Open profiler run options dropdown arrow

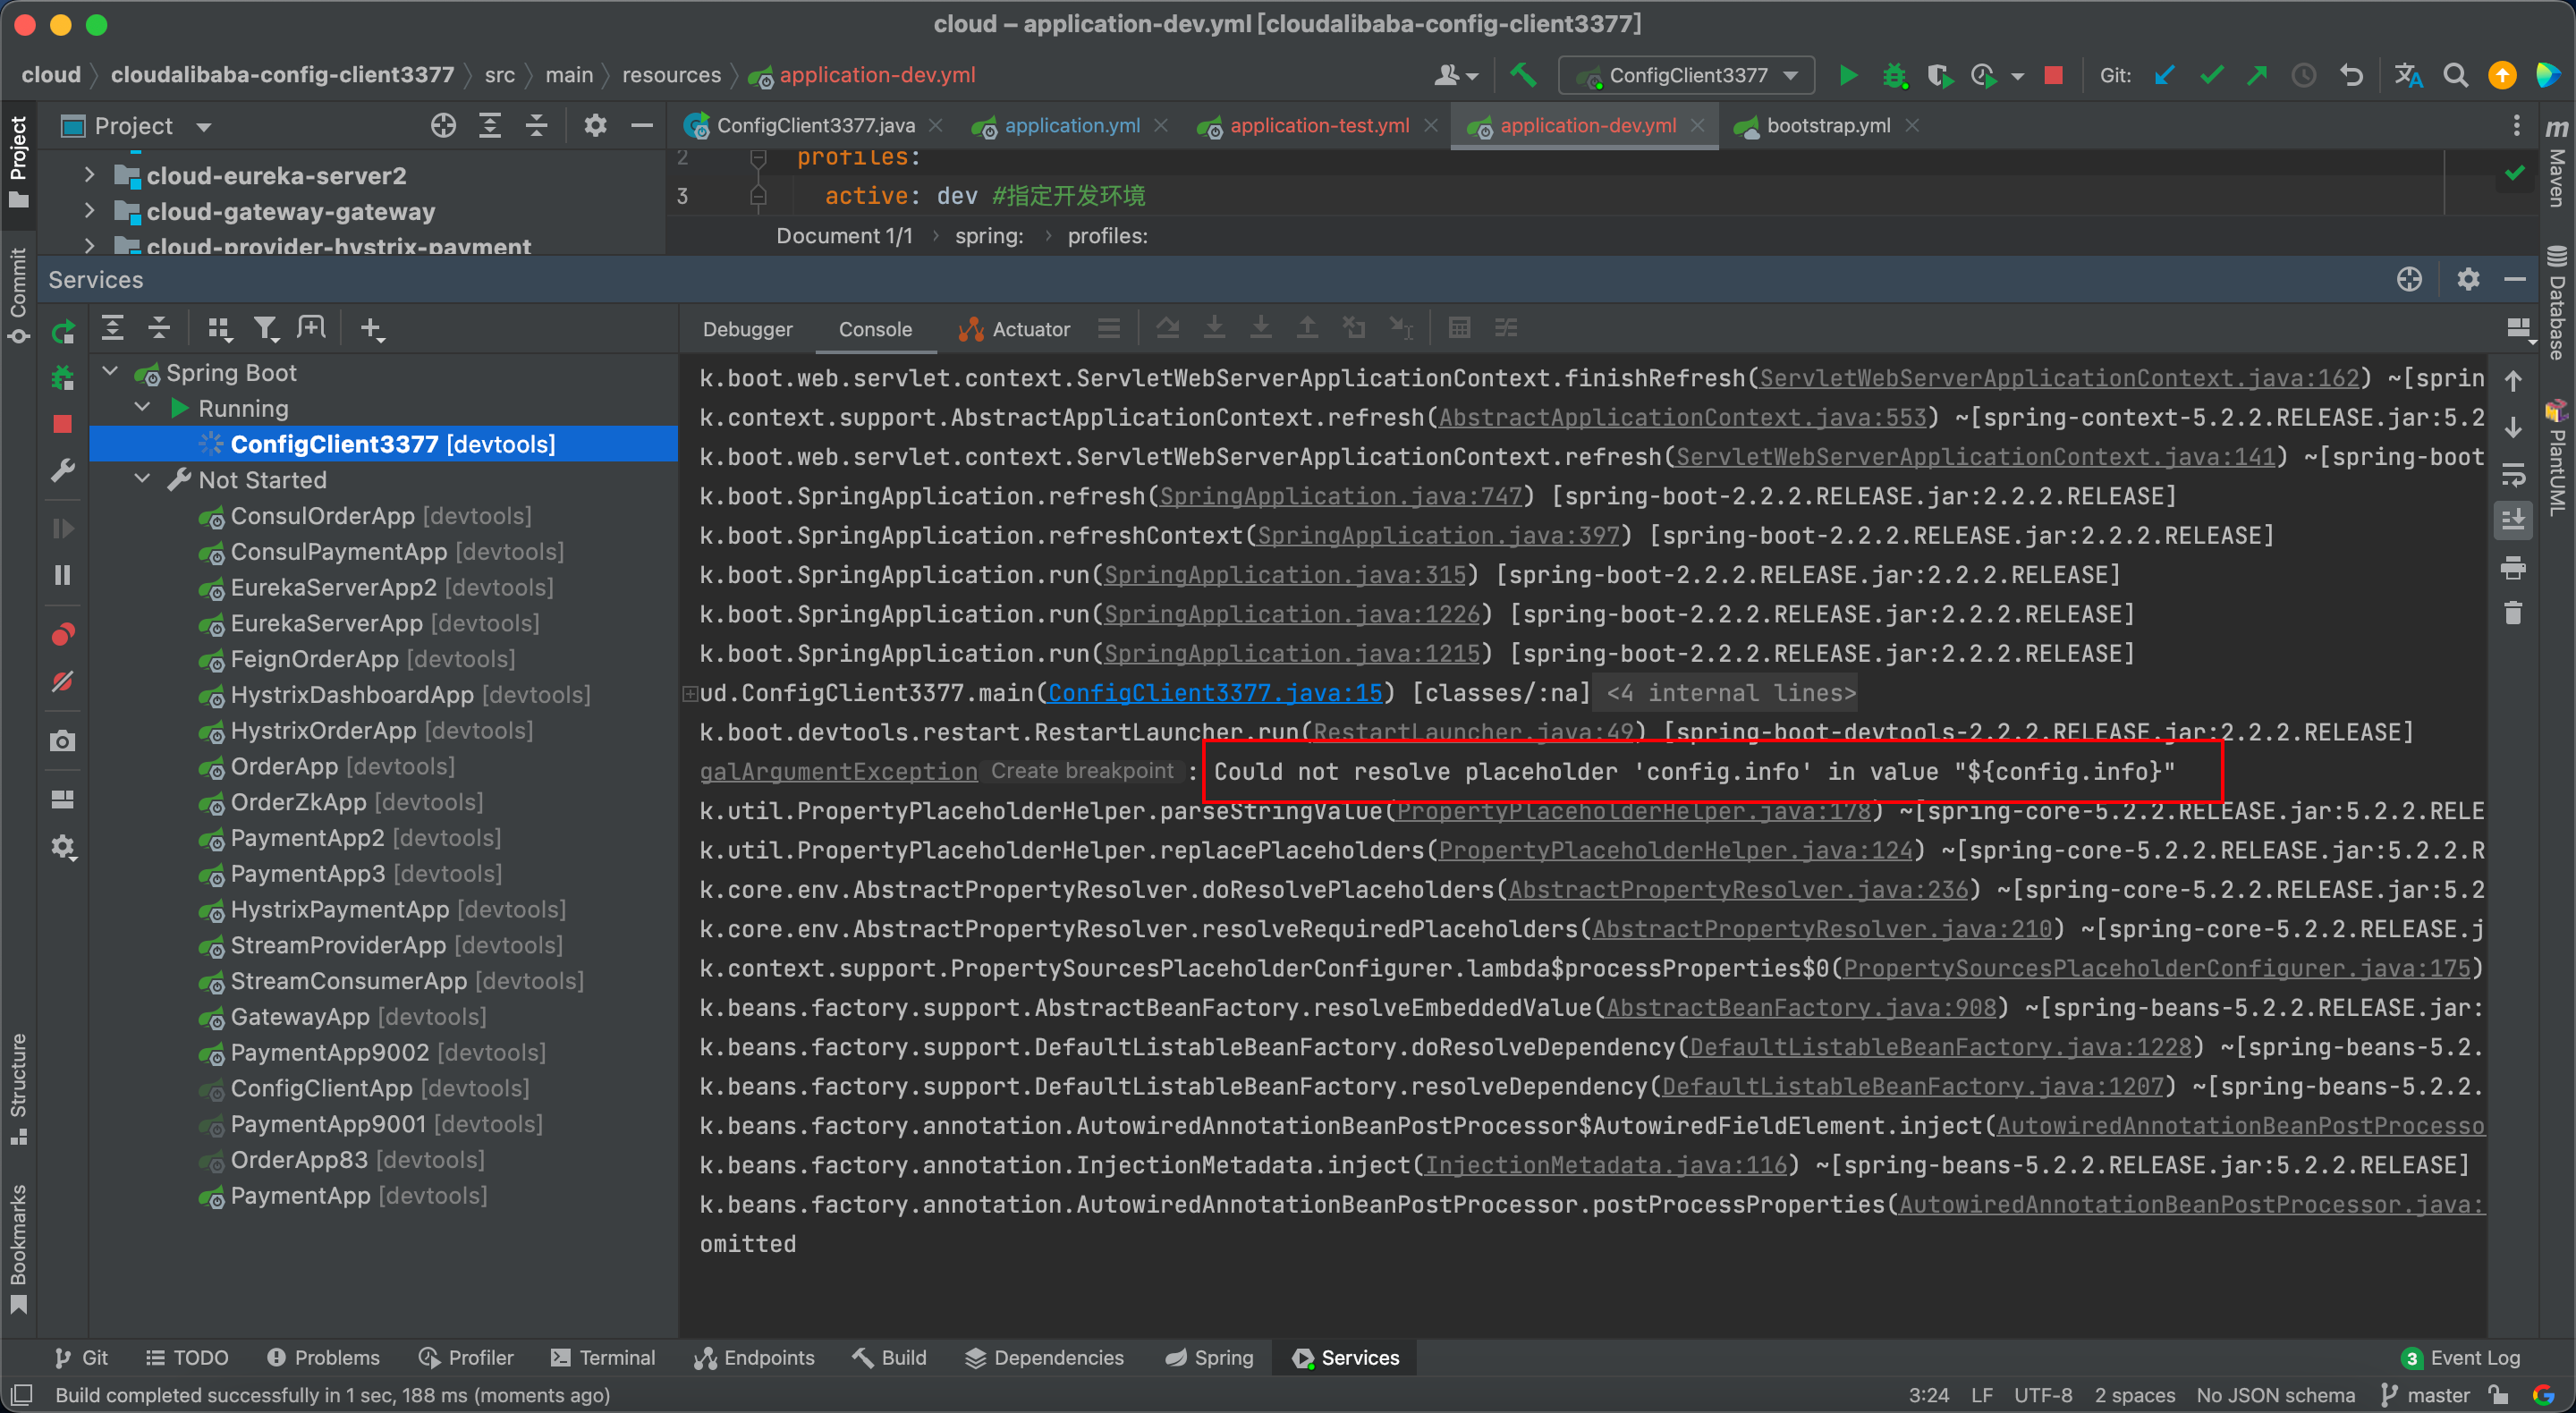(x=2017, y=76)
